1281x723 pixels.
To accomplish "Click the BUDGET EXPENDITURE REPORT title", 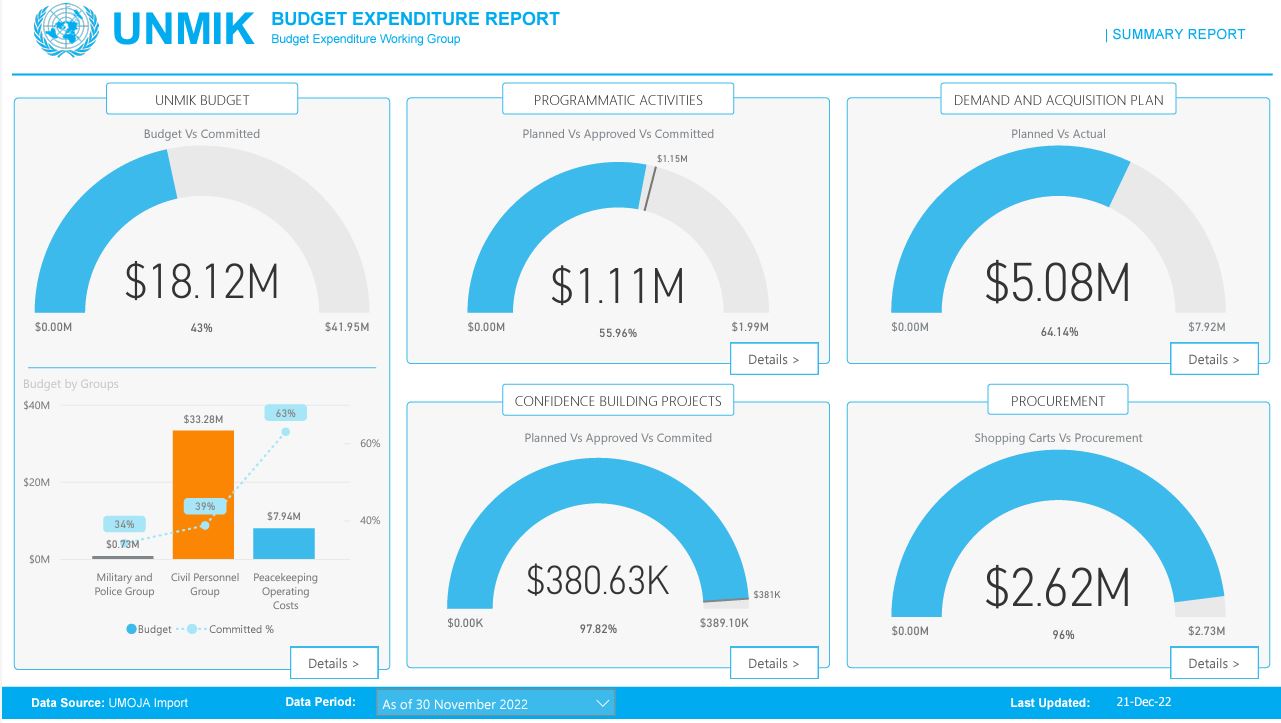I will tap(416, 19).
